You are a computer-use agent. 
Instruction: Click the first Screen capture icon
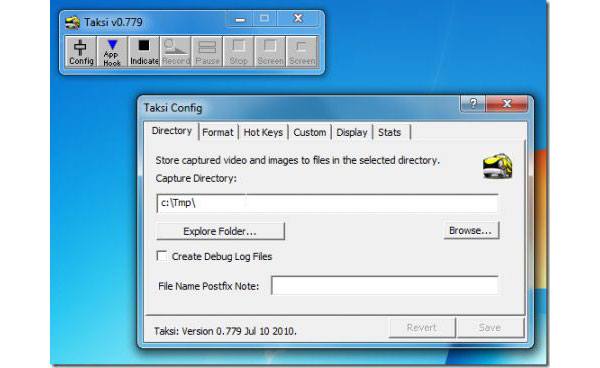tap(270, 52)
